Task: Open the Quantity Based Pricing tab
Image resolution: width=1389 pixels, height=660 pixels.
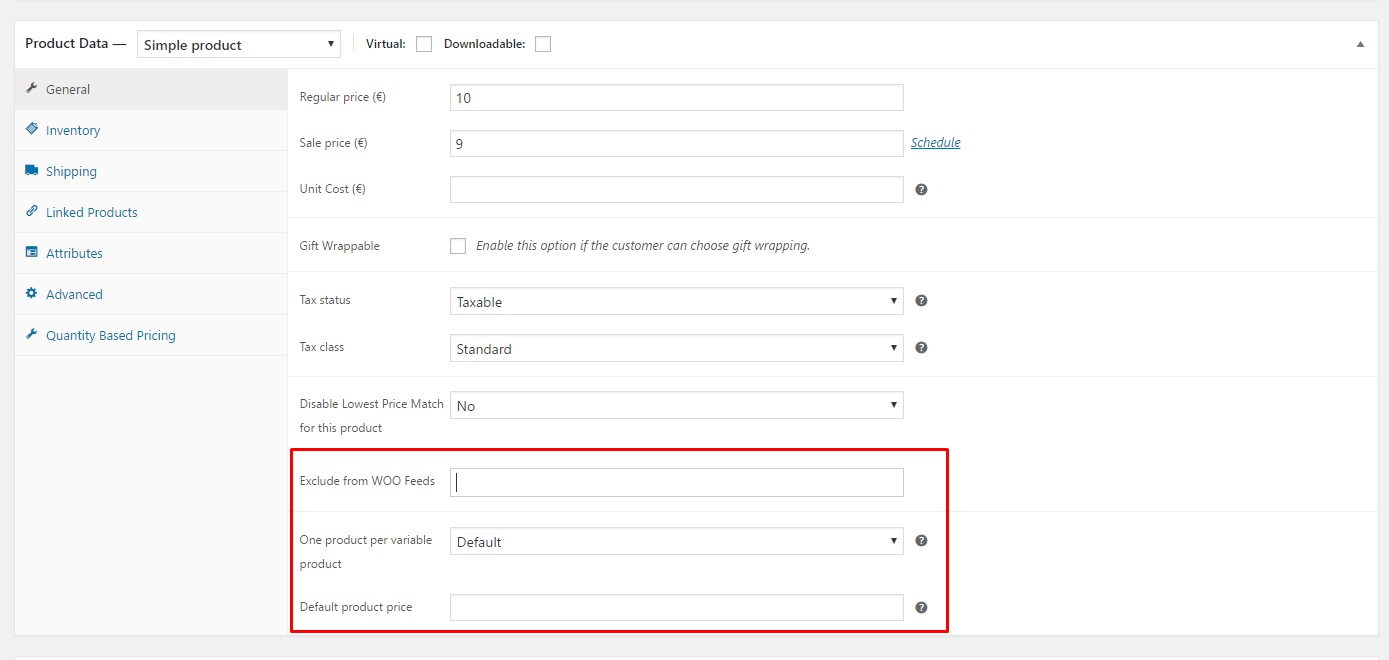Action: point(109,335)
